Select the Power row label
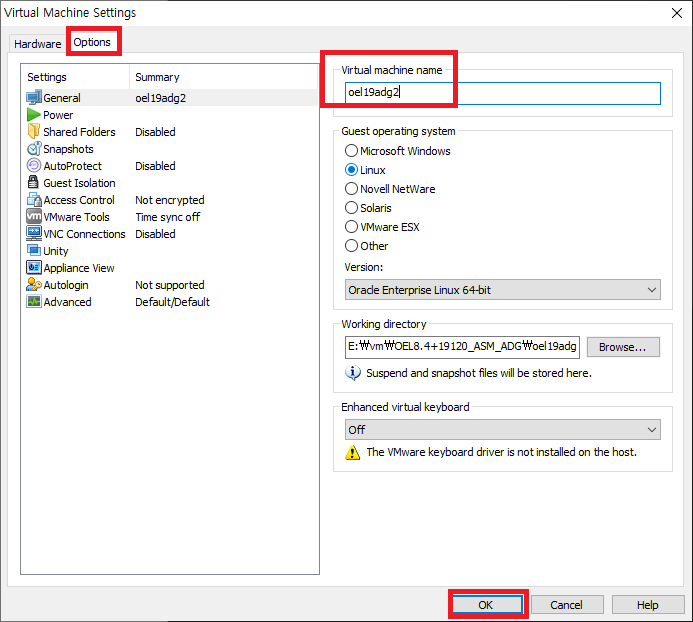Viewport: 693px width, 622px height. pyautogui.click(x=58, y=115)
